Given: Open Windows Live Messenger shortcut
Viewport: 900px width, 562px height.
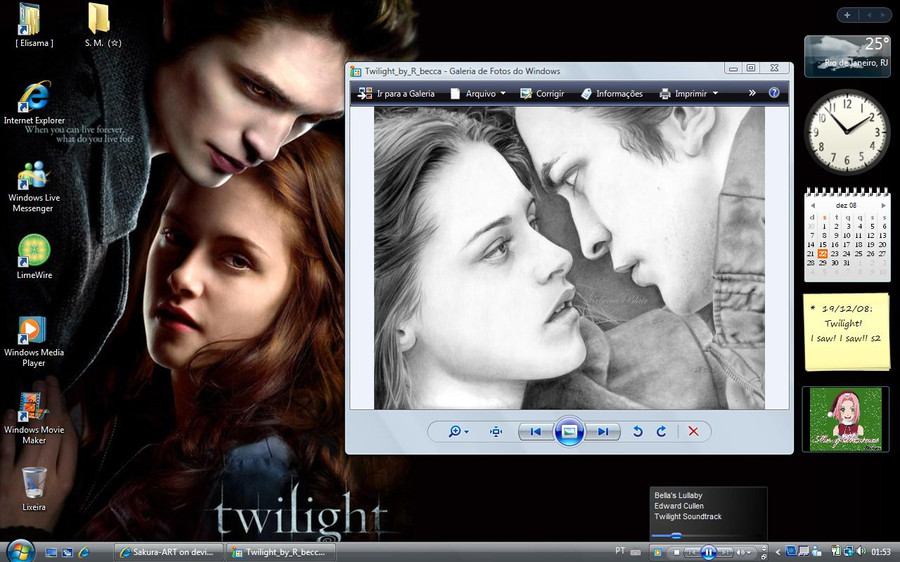Looking at the screenshot, I should 33,187.
